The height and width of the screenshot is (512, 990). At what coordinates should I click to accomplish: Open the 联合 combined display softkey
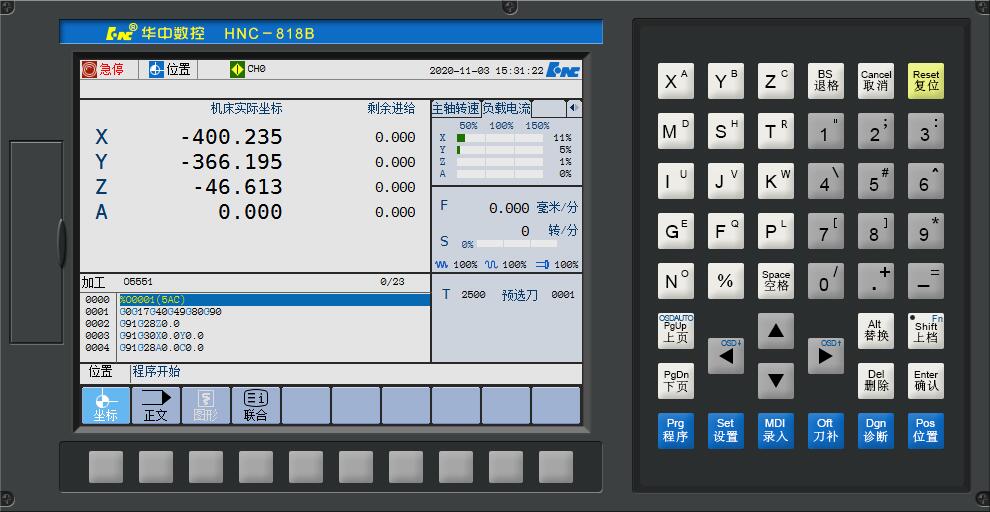point(256,405)
